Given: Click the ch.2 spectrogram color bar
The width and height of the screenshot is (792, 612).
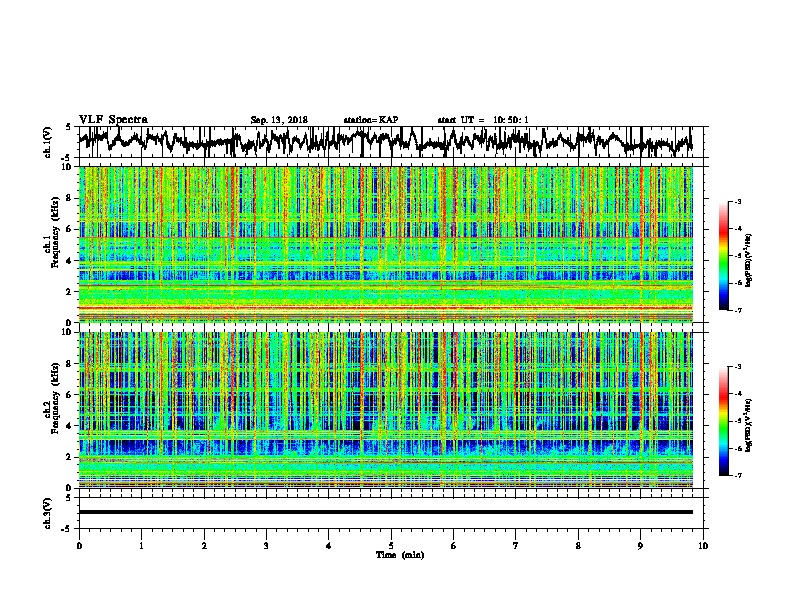Looking at the screenshot, I should [x=723, y=421].
